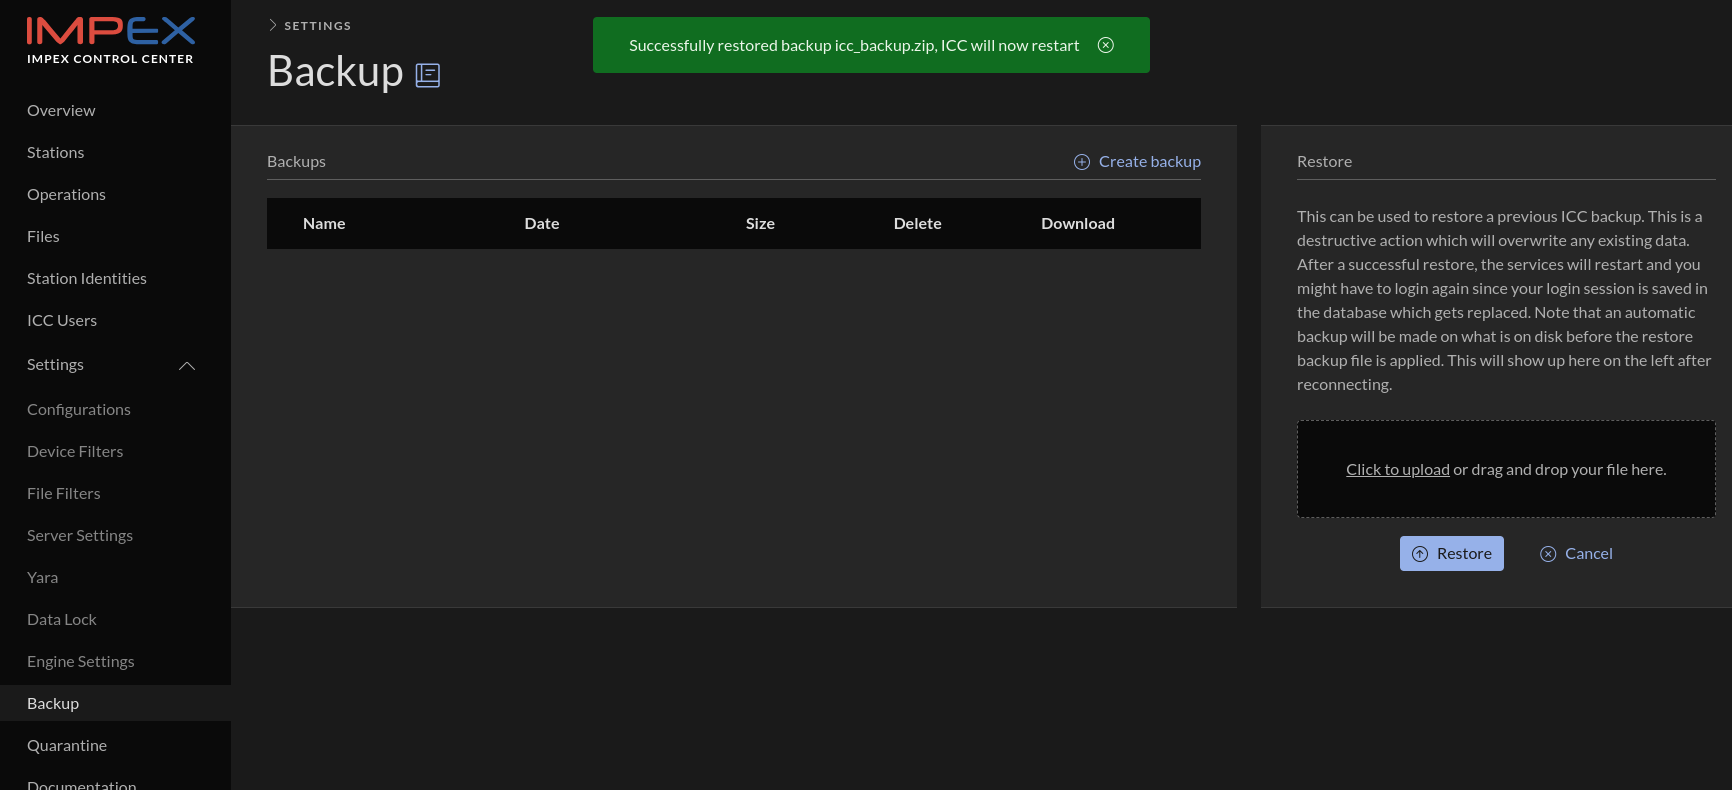Image resolution: width=1732 pixels, height=790 pixels.
Task: Click the Restore panel heading
Action: click(1324, 161)
